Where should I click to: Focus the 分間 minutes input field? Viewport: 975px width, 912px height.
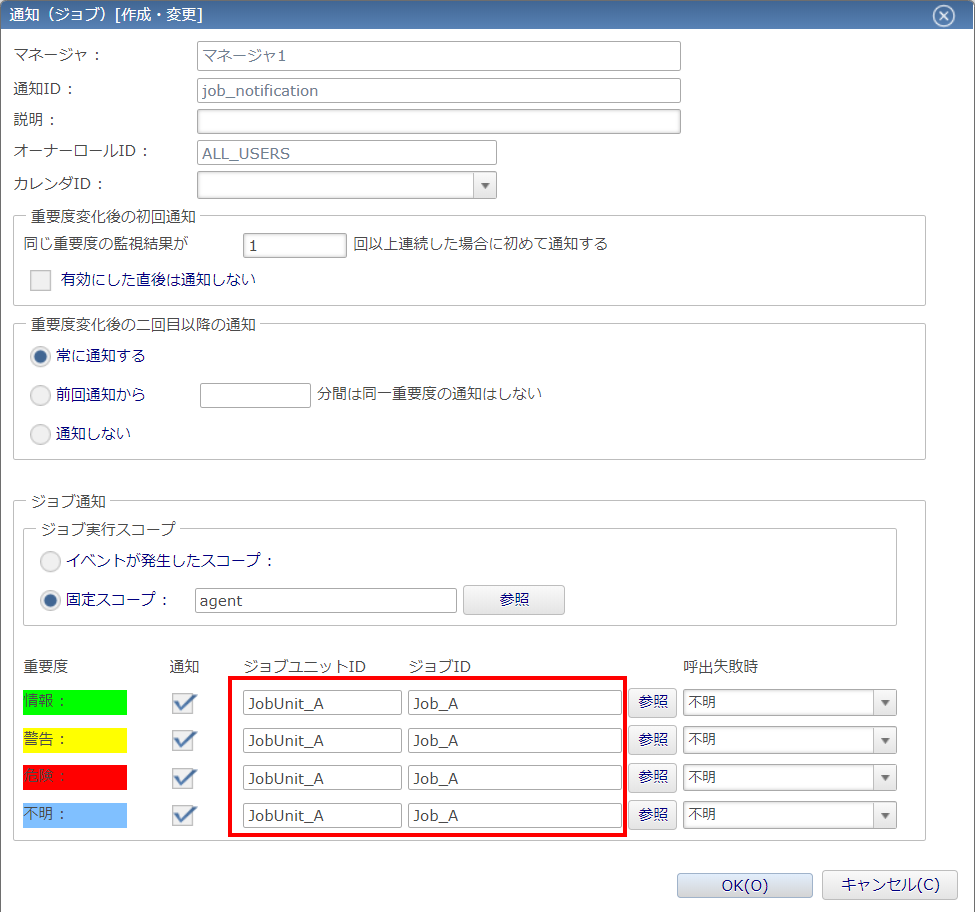coord(256,395)
